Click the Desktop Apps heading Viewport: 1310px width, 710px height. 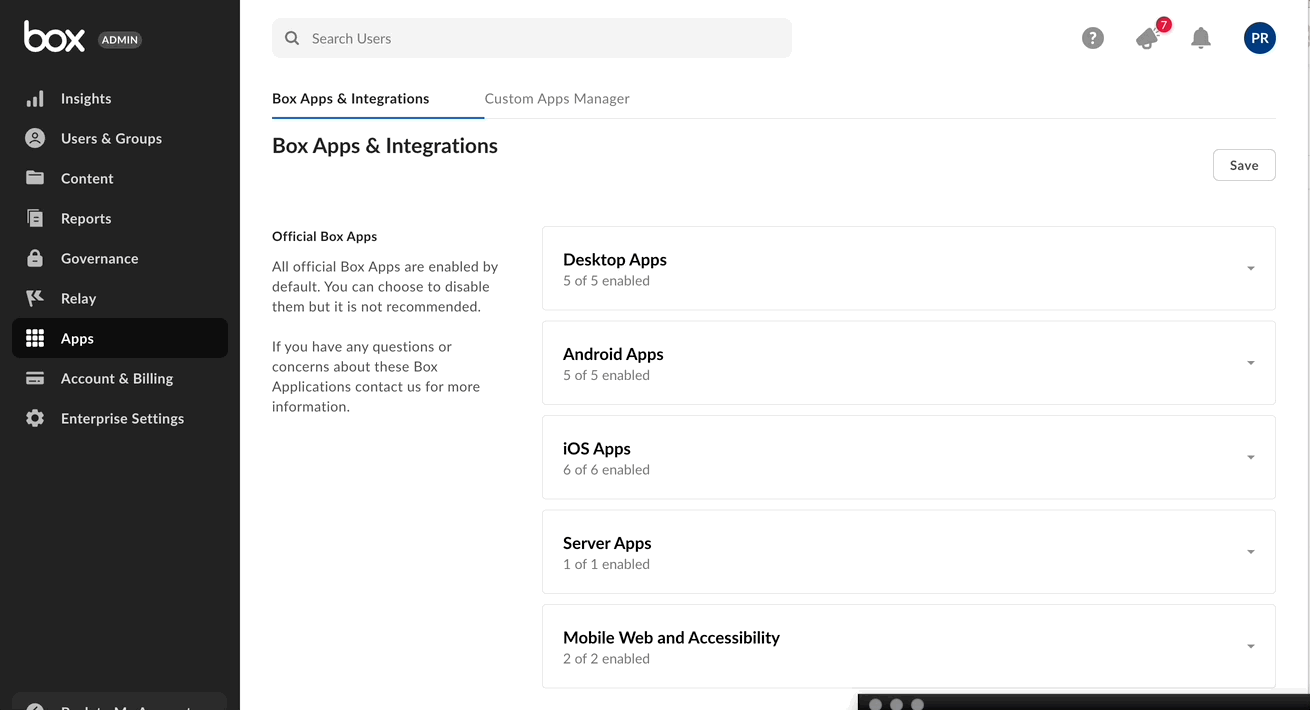click(x=615, y=260)
